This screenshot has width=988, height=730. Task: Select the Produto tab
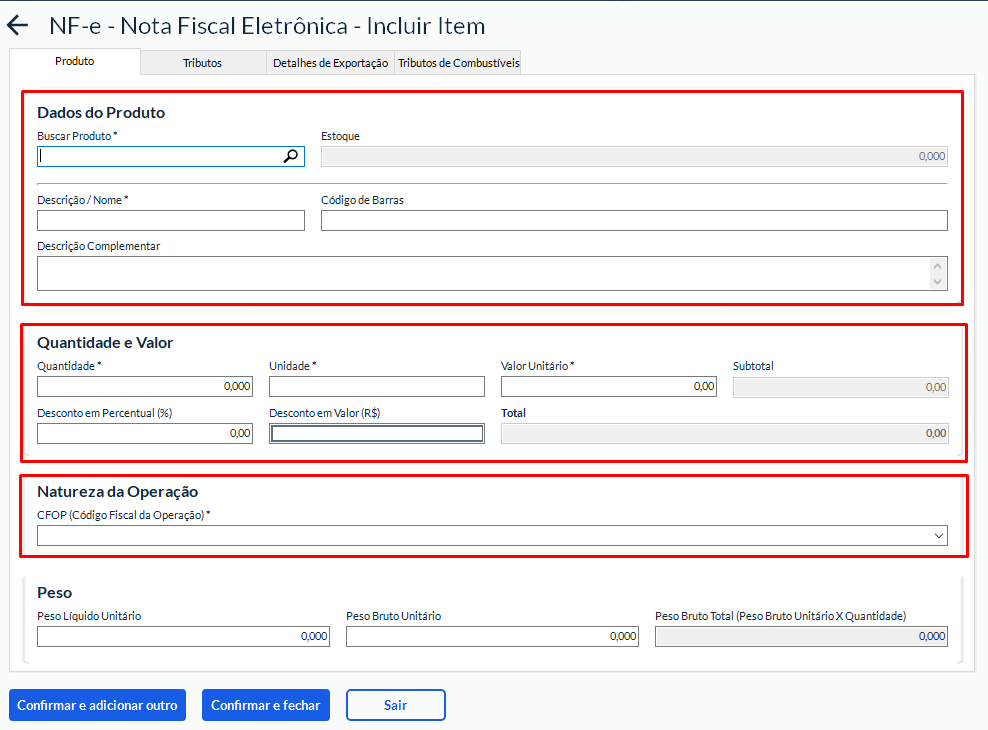click(x=75, y=61)
